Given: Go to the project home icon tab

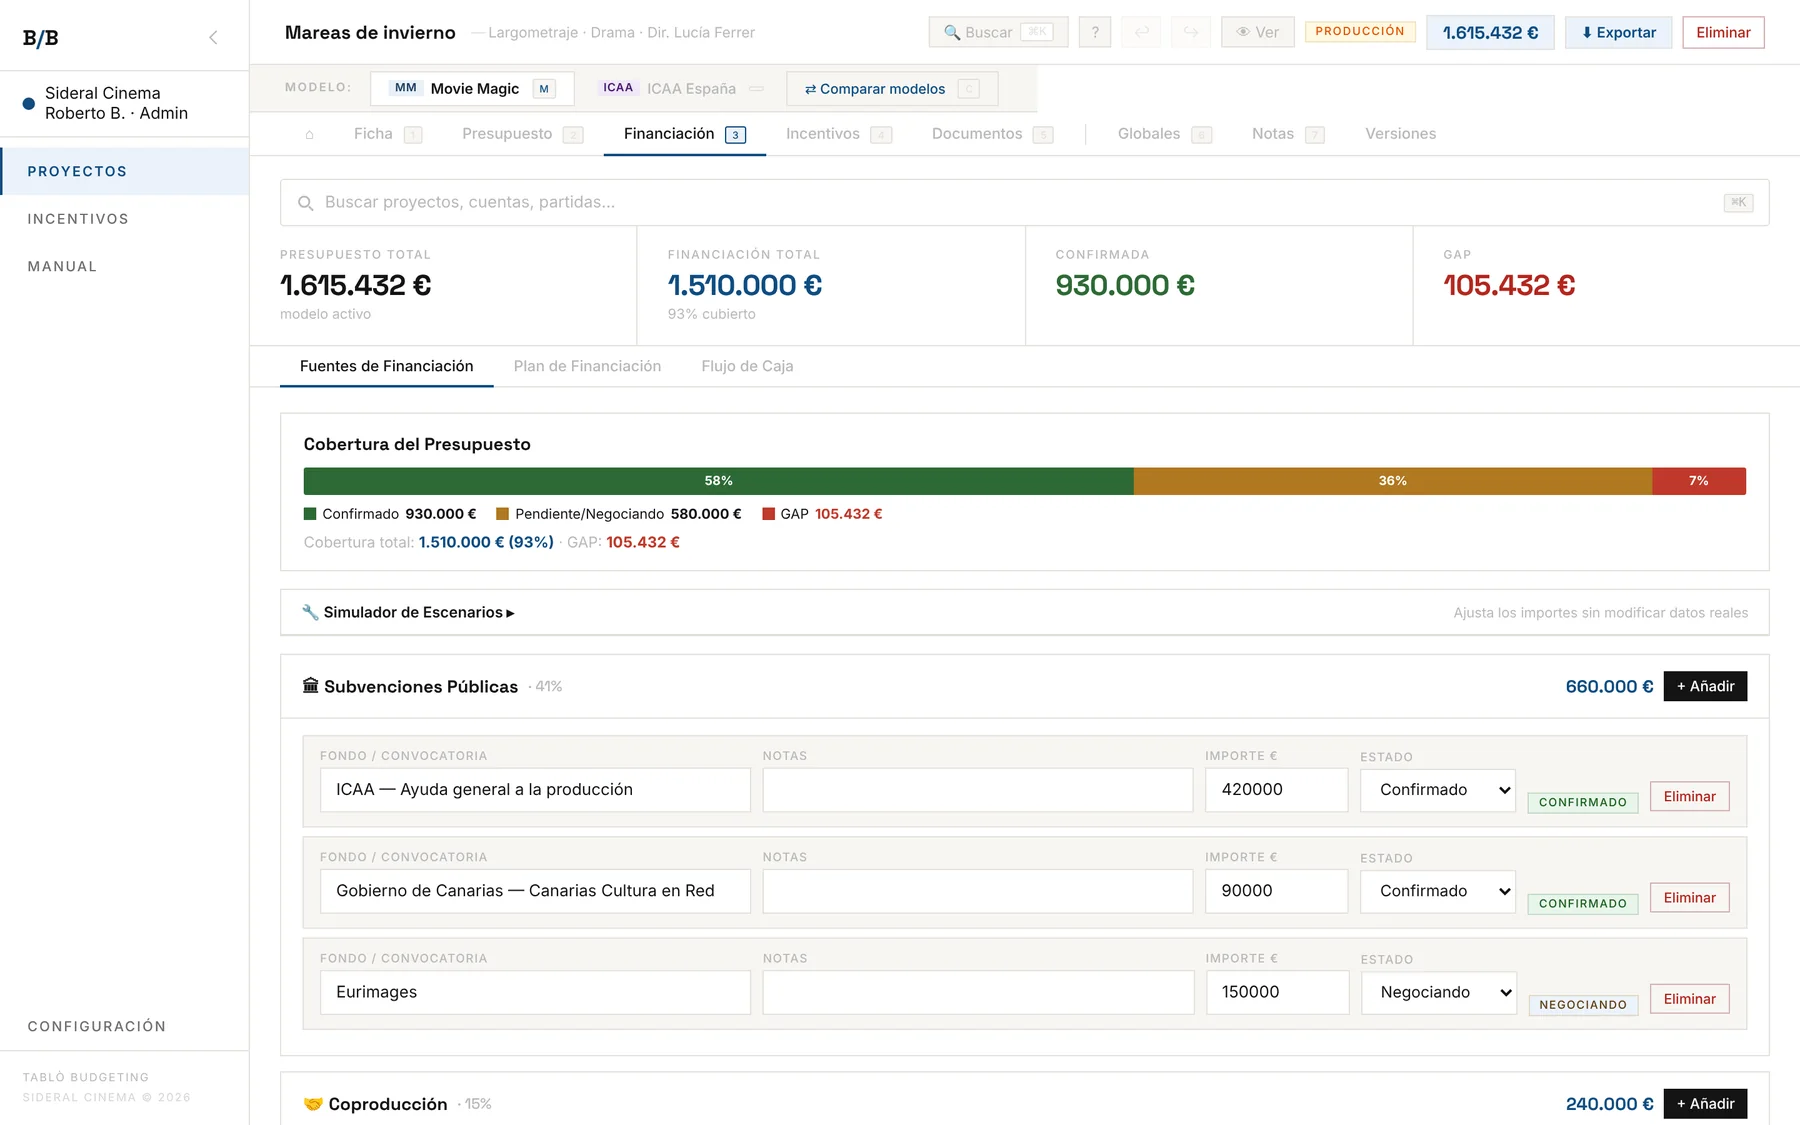Looking at the screenshot, I should coord(310,134).
